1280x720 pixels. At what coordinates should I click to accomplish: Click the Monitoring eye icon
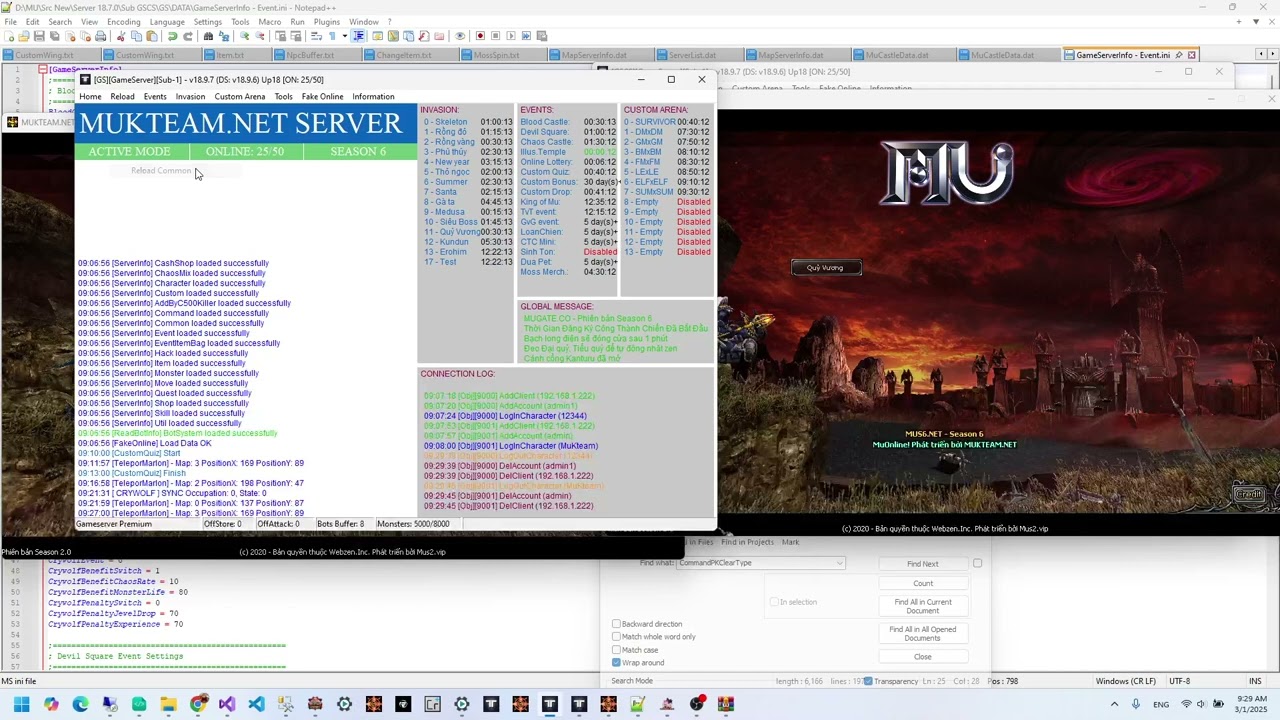(x=460, y=36)
